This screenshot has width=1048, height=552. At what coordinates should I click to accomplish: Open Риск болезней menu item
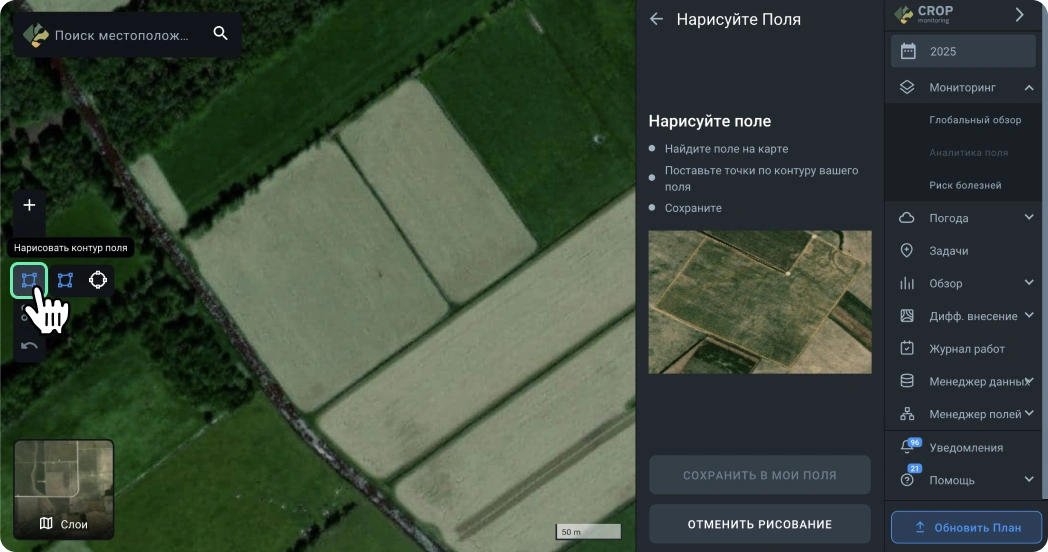point(964,186)
